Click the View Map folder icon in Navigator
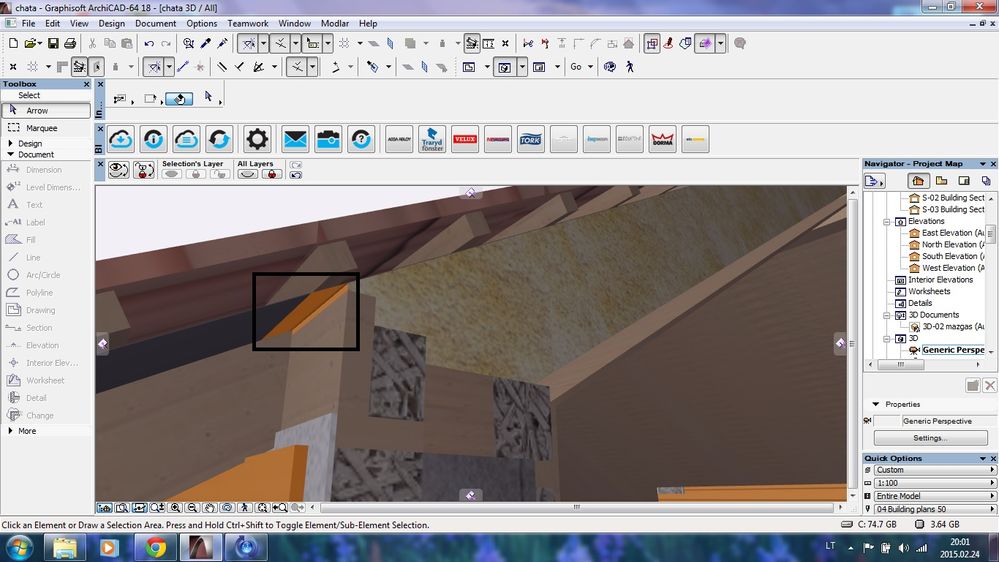The height and width of the screenshot is (562, 999). (x=942, y=181)
